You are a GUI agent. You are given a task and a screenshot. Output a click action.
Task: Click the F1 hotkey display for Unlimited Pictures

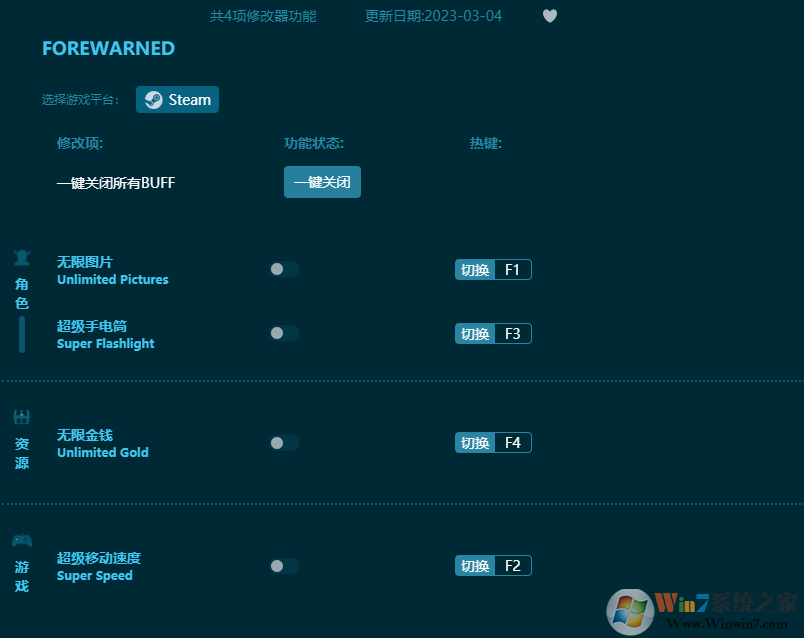[x=514, y=269]
